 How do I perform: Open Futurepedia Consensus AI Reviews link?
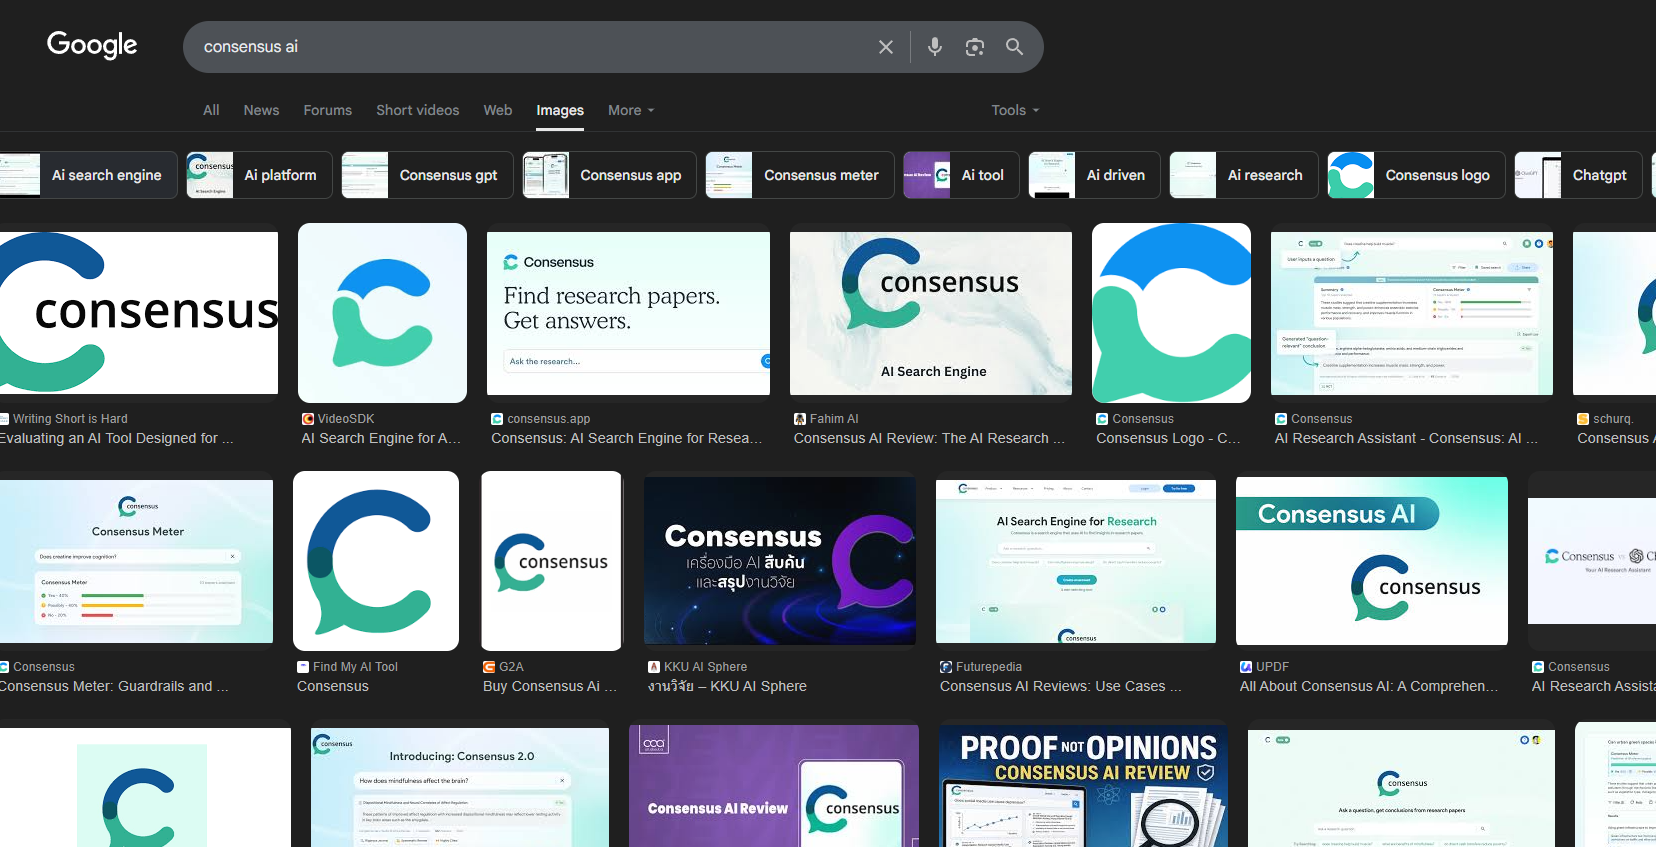tap(1060, 686)
